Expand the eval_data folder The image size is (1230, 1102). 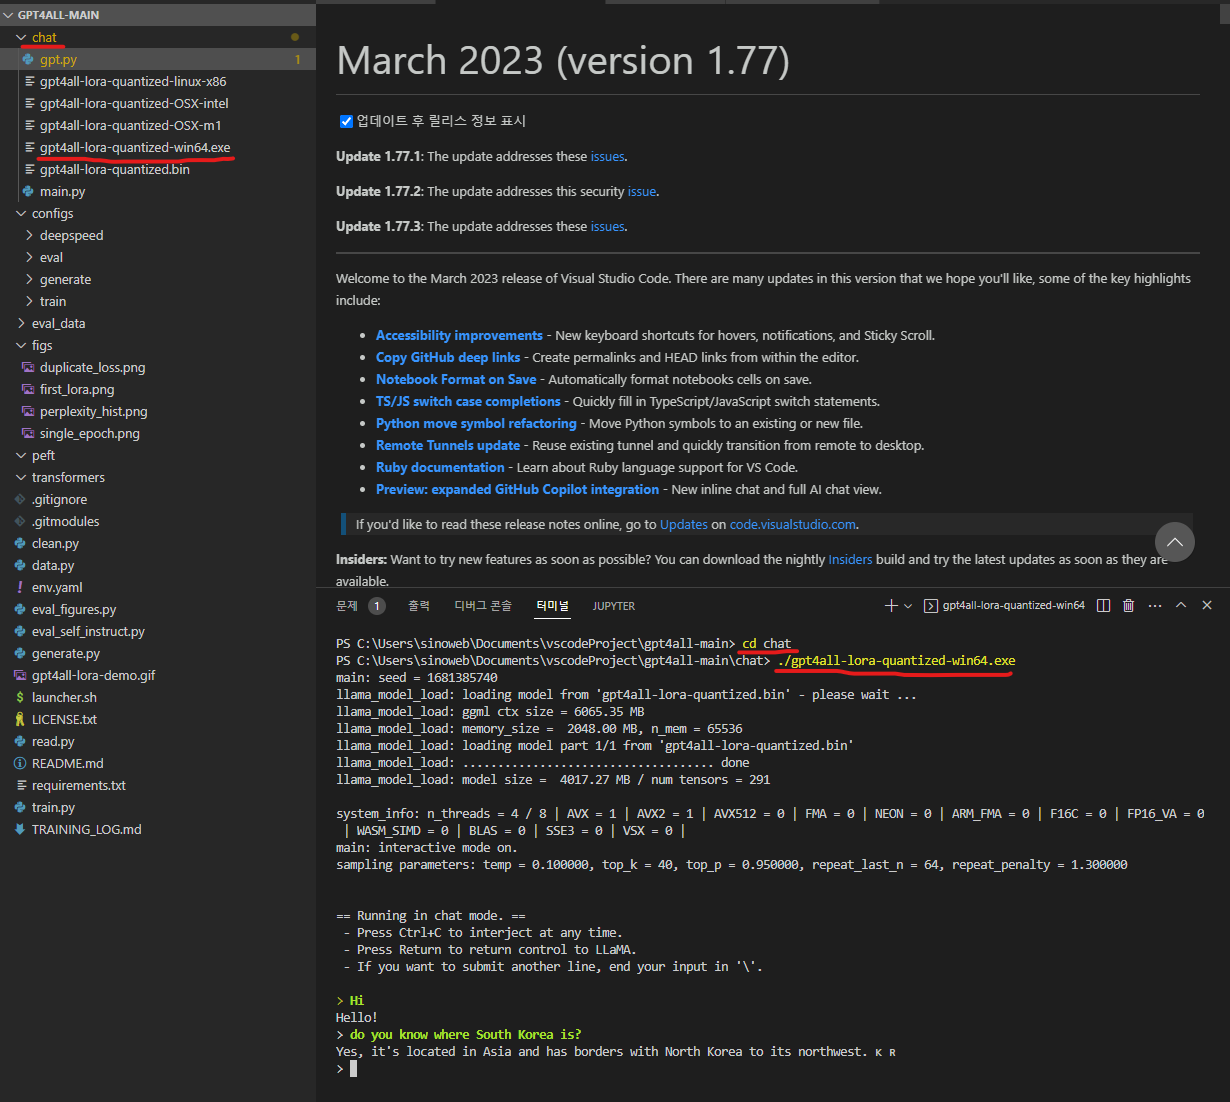coord(21,323)
